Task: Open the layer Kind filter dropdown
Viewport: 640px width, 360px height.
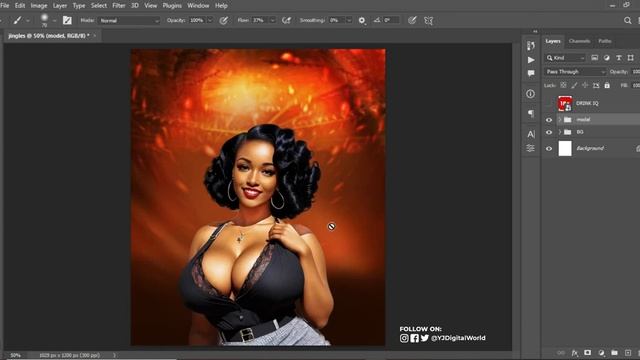Action: [566, 58]
